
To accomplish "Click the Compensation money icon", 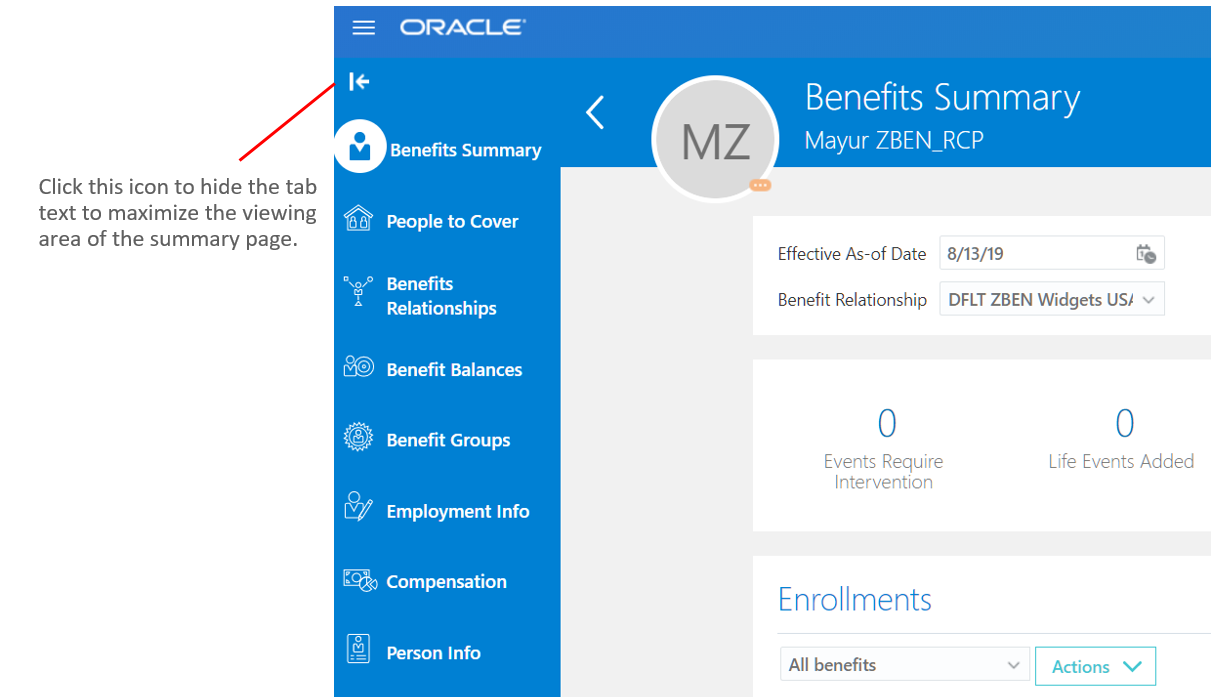I will click(359, 580).
